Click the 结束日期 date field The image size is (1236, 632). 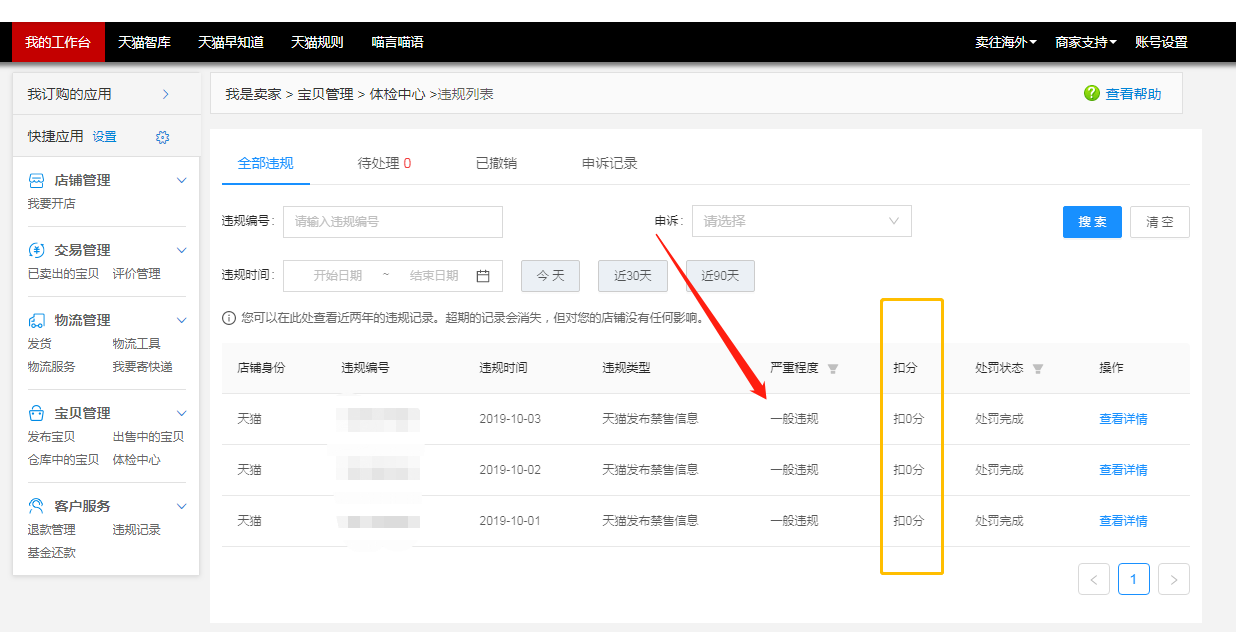coord(434,276)
